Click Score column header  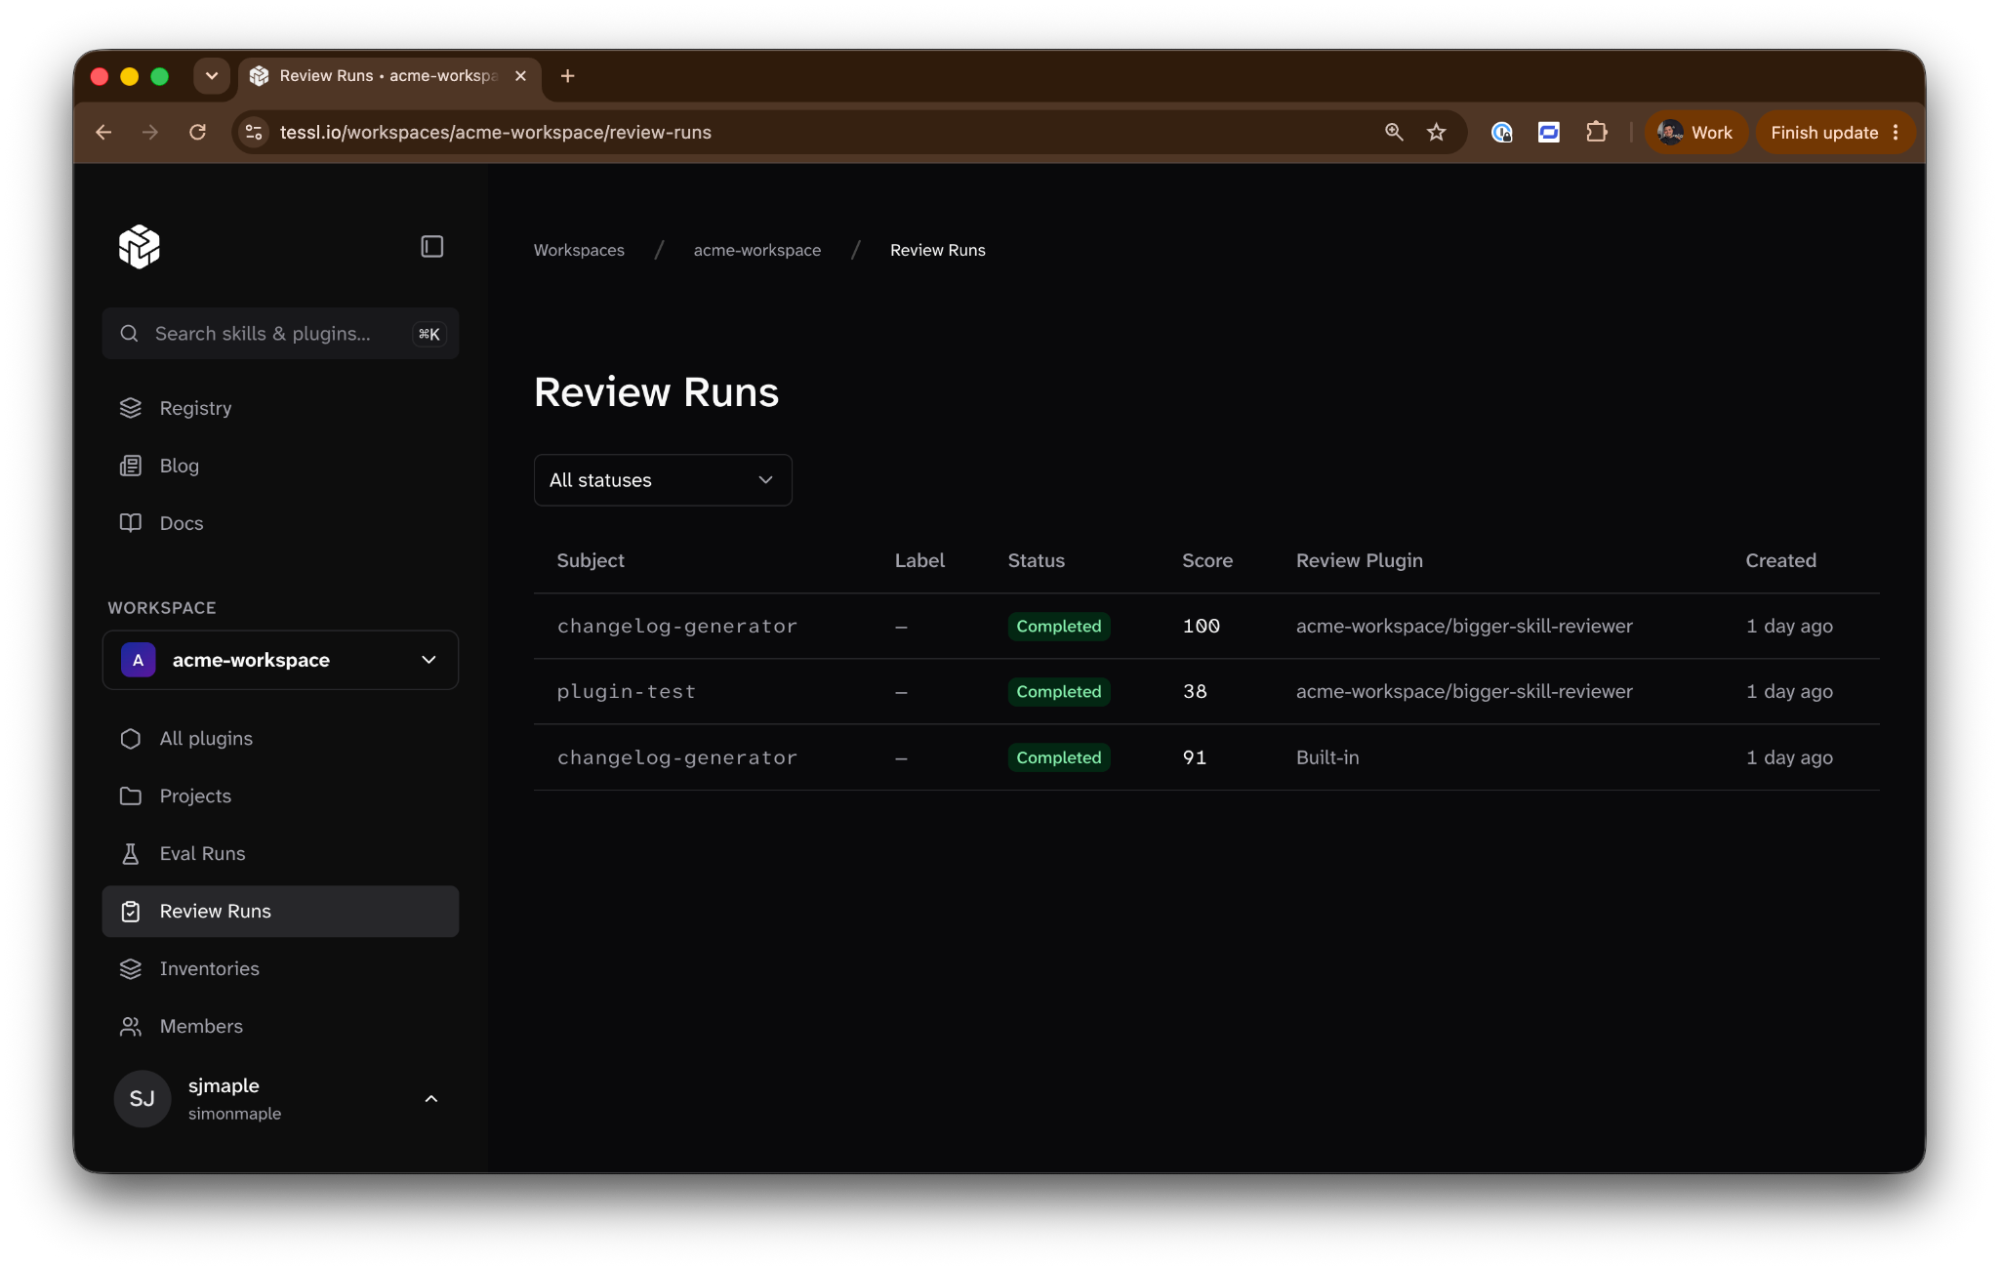pyautogui.click(x=1207, y=560)
